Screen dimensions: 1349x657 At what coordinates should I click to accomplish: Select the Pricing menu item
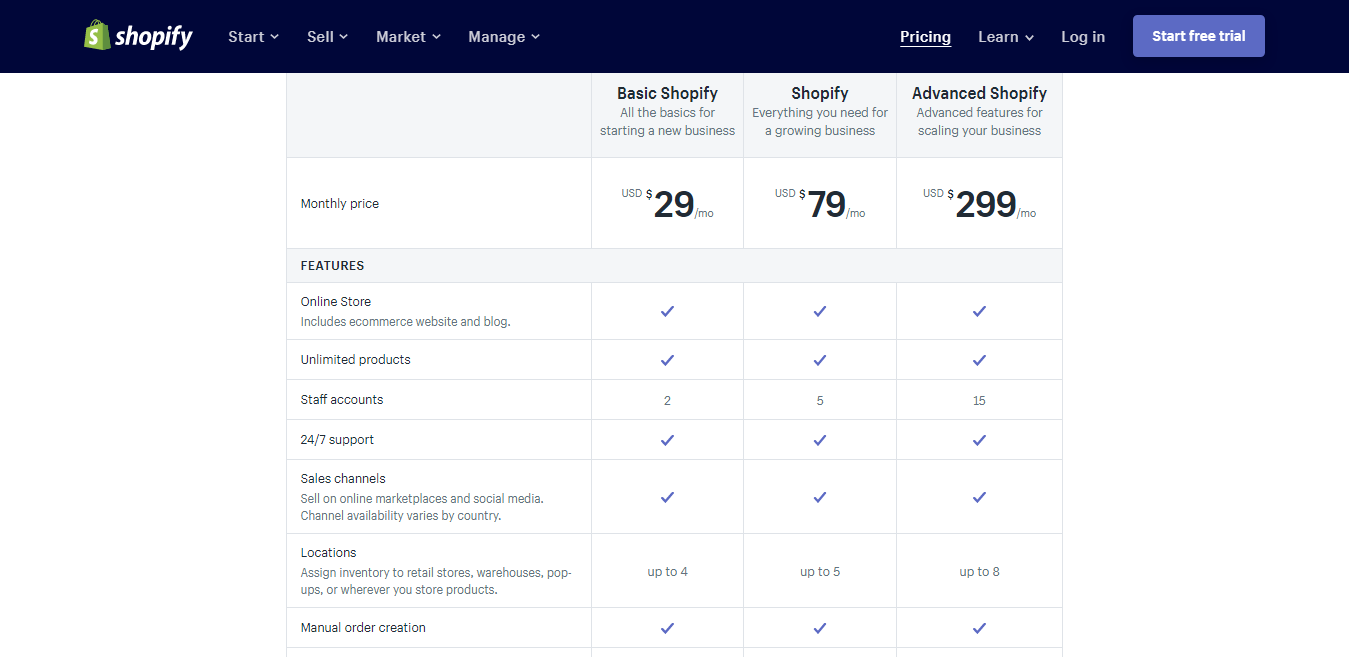pyautogui.click(x=924, y=36)
